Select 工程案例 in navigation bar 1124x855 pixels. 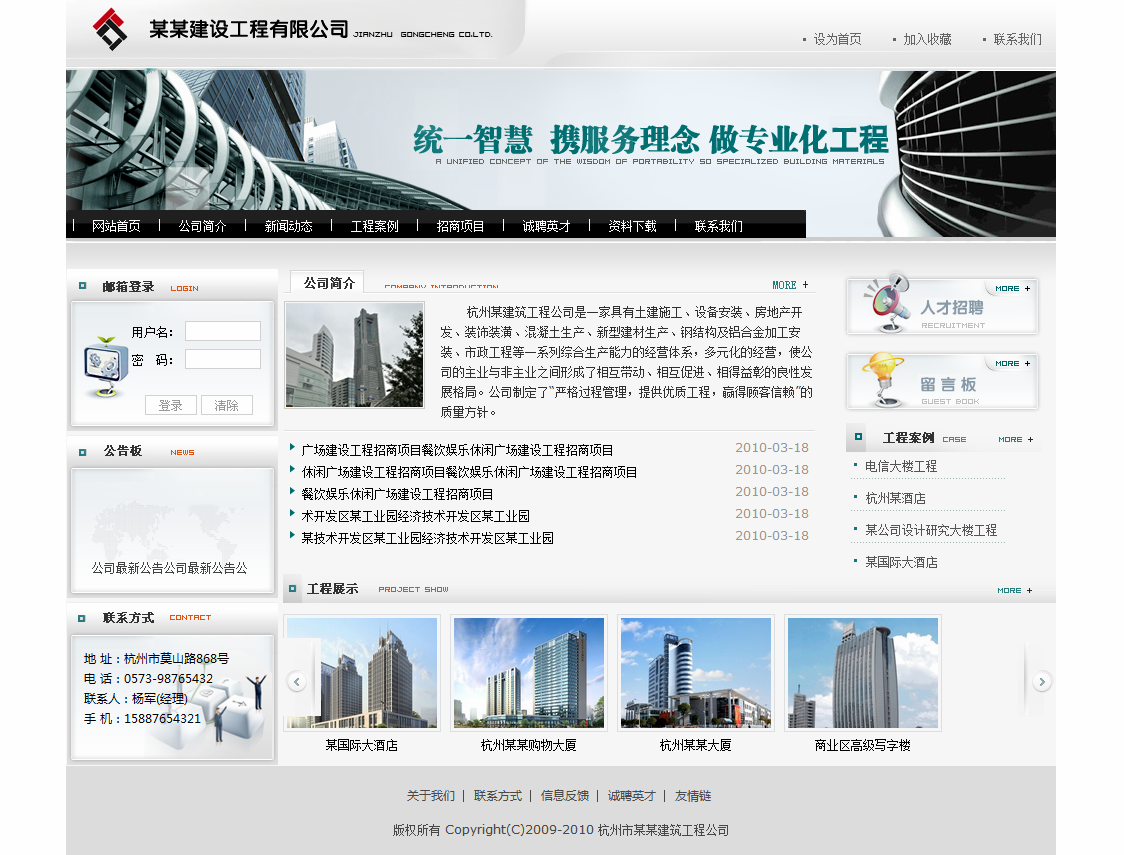[x=374, y=226]
